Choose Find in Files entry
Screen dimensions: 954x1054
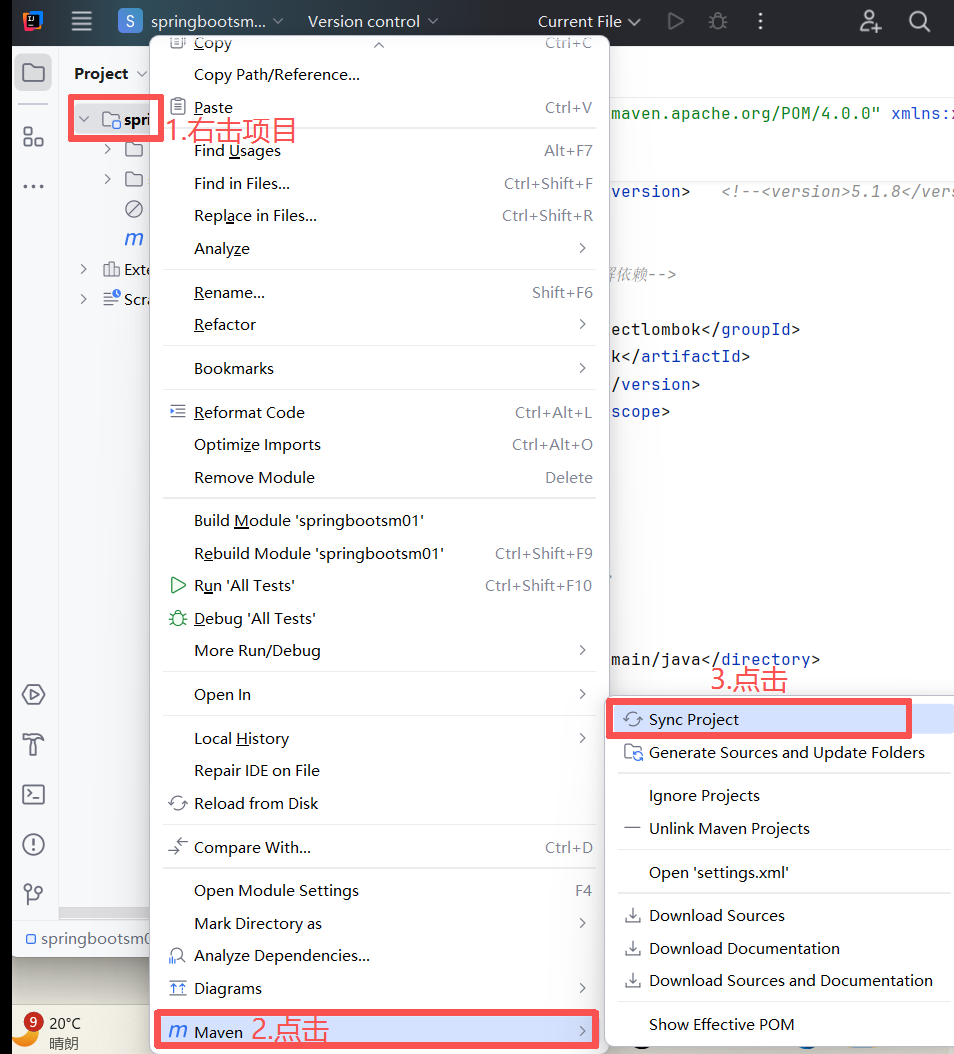(379, 184)
